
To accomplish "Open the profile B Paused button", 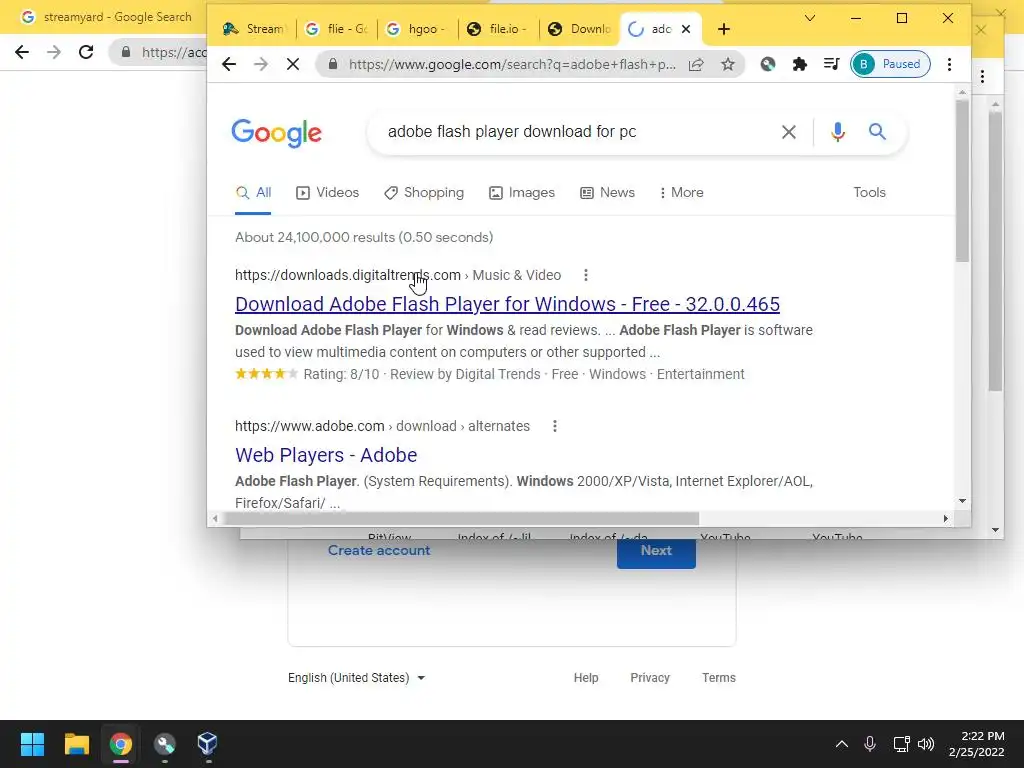I will click(x=891, y=64).
